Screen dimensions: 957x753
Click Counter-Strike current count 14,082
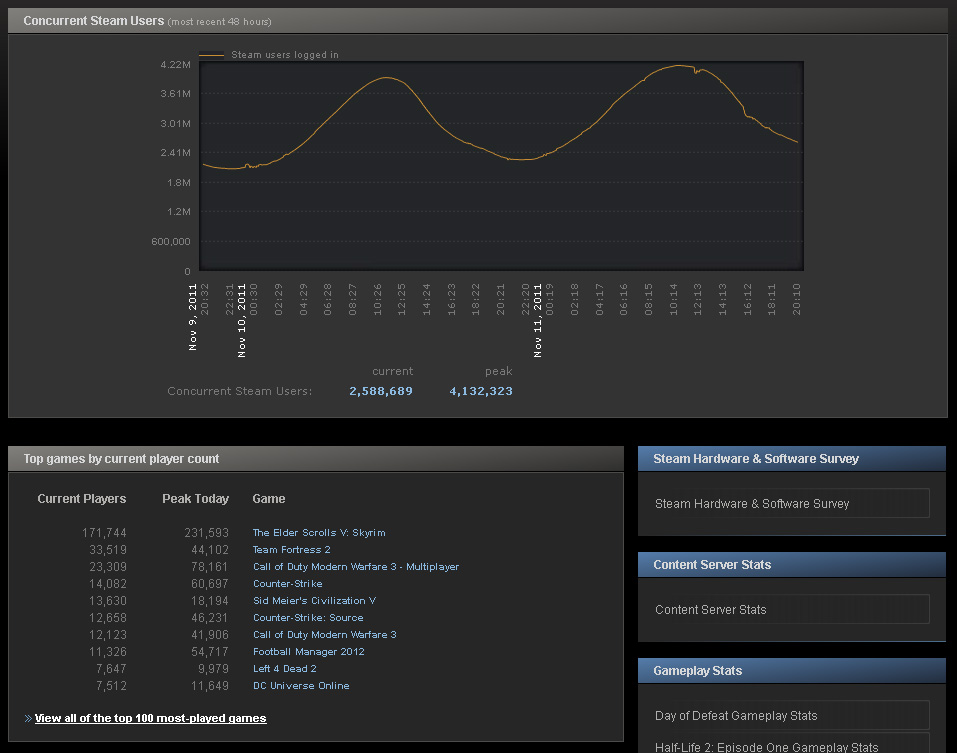(x=108, y=584)
